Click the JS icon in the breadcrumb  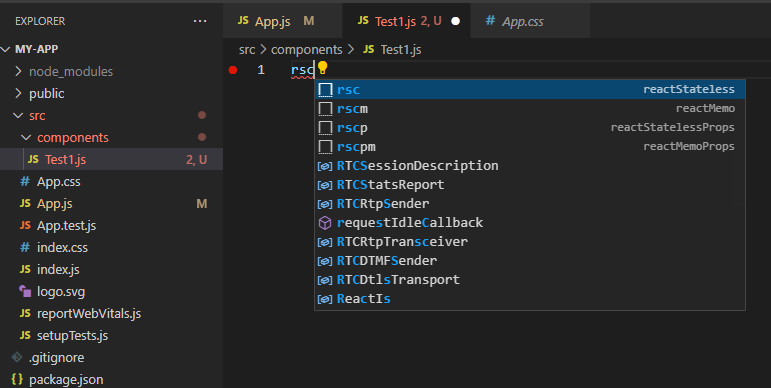369,49
